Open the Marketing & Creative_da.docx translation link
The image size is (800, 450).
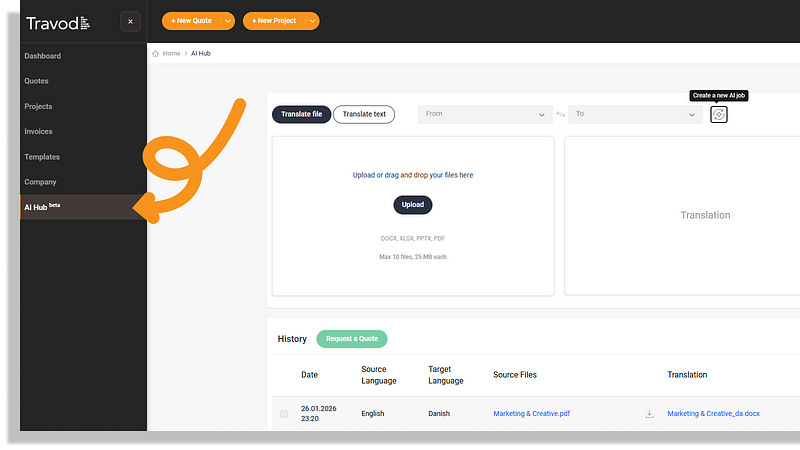point(713,414)
